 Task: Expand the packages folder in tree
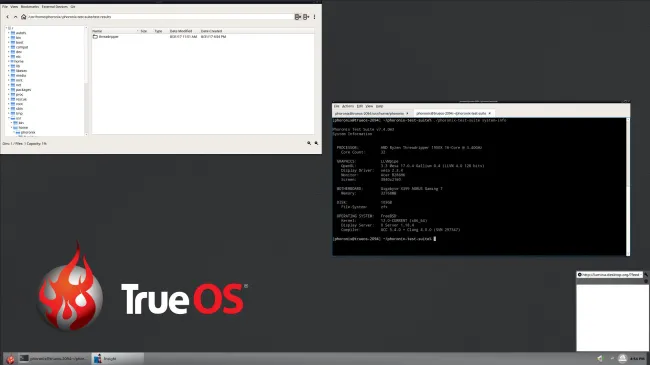(9, 90)
